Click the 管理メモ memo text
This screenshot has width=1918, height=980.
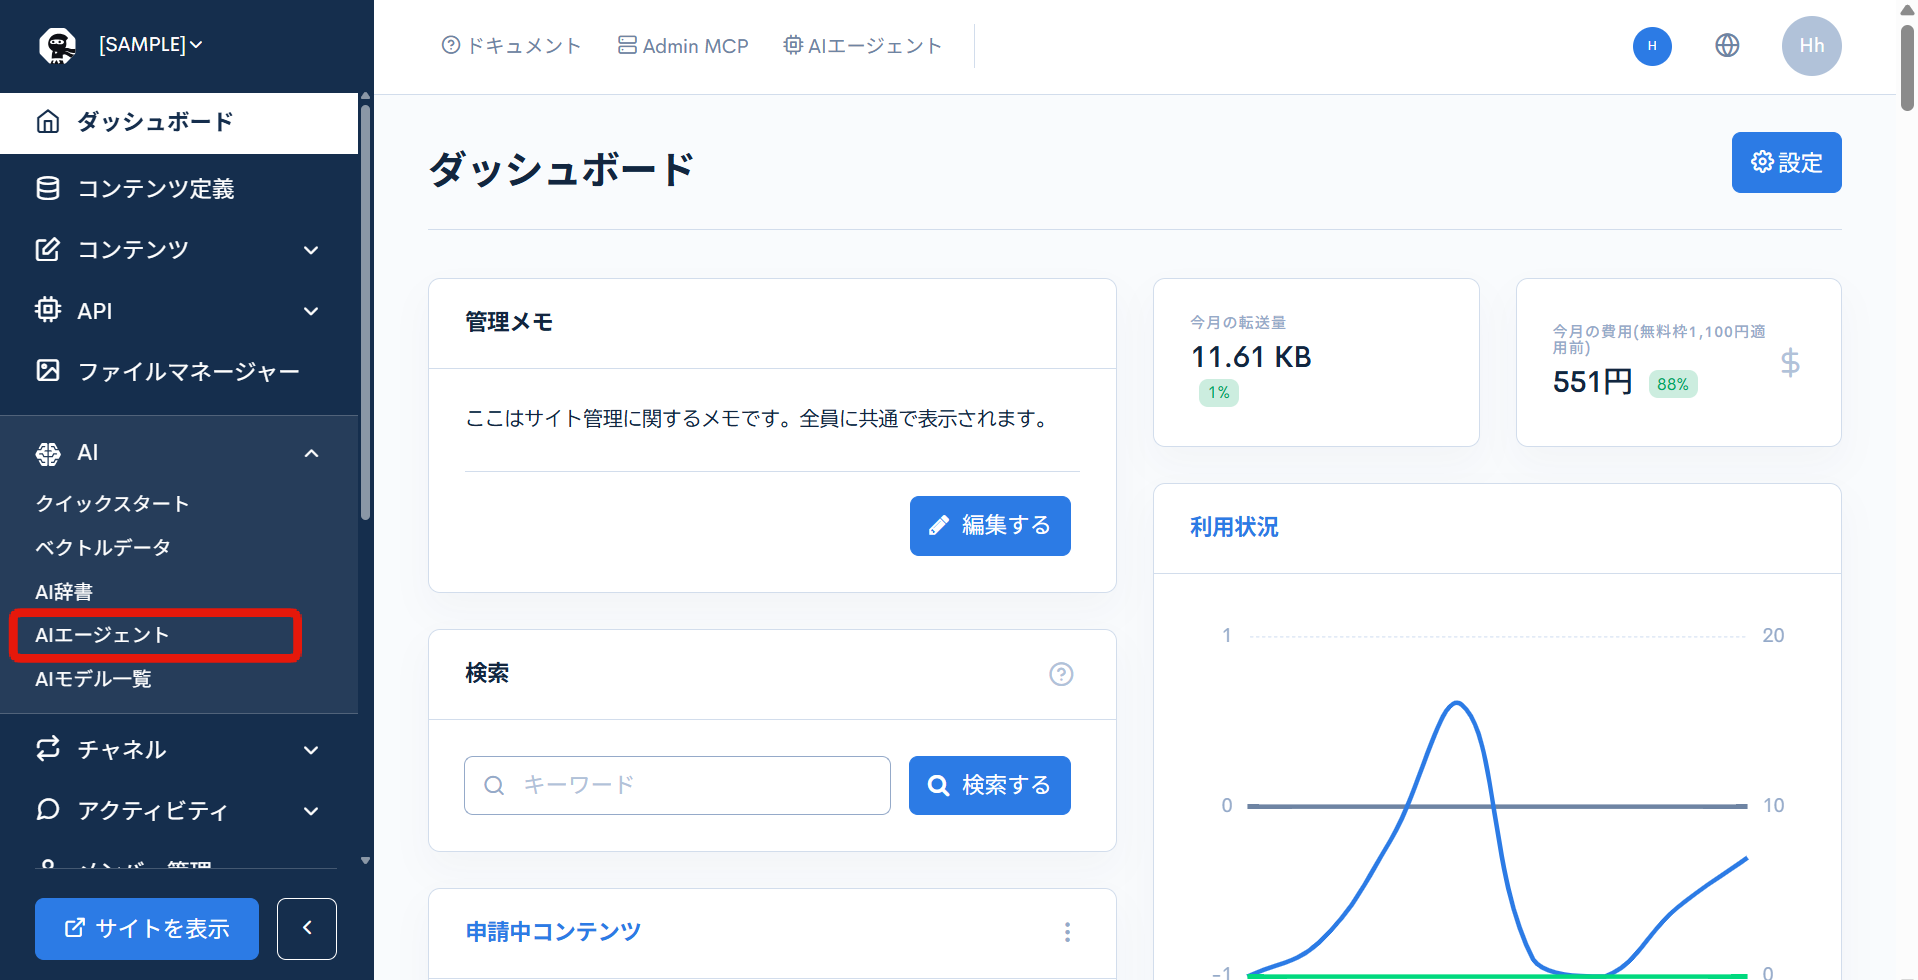(760, 418)
